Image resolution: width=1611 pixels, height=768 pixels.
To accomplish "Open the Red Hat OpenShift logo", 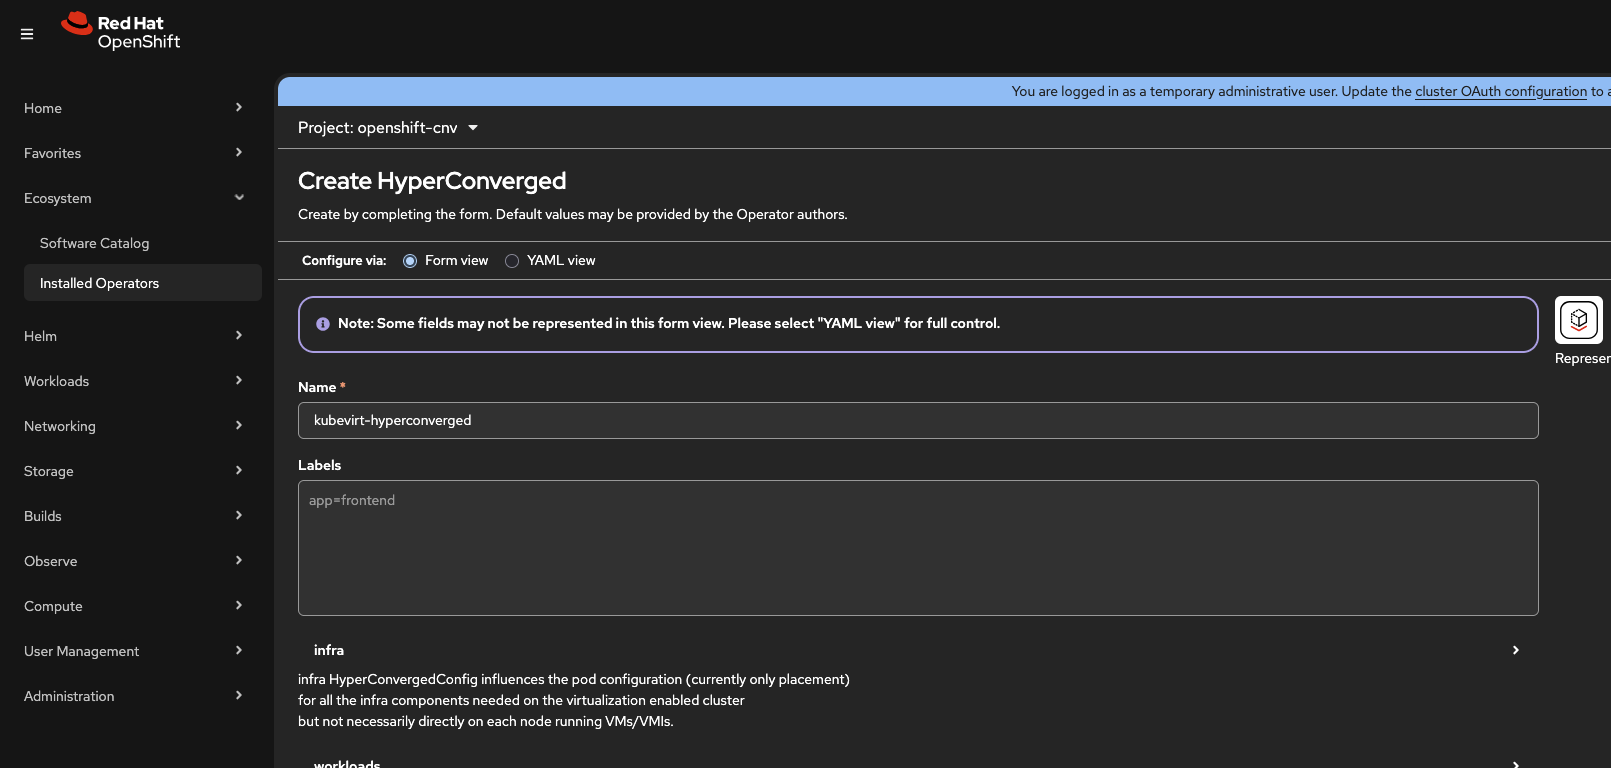I will [121, 32].
